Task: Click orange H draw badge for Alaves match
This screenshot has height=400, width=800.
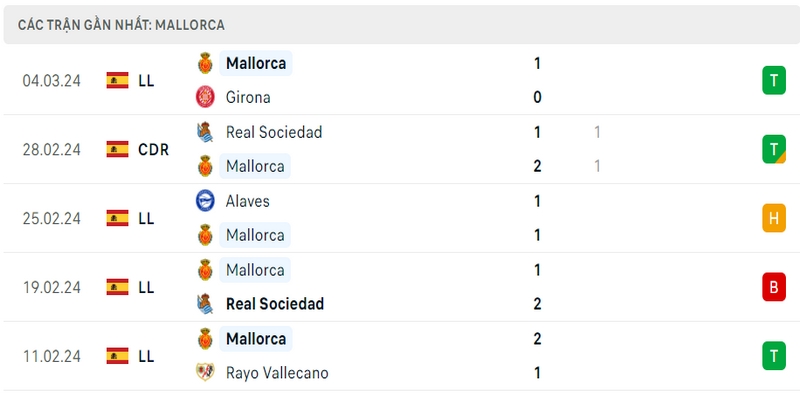Action: (774, 218)
